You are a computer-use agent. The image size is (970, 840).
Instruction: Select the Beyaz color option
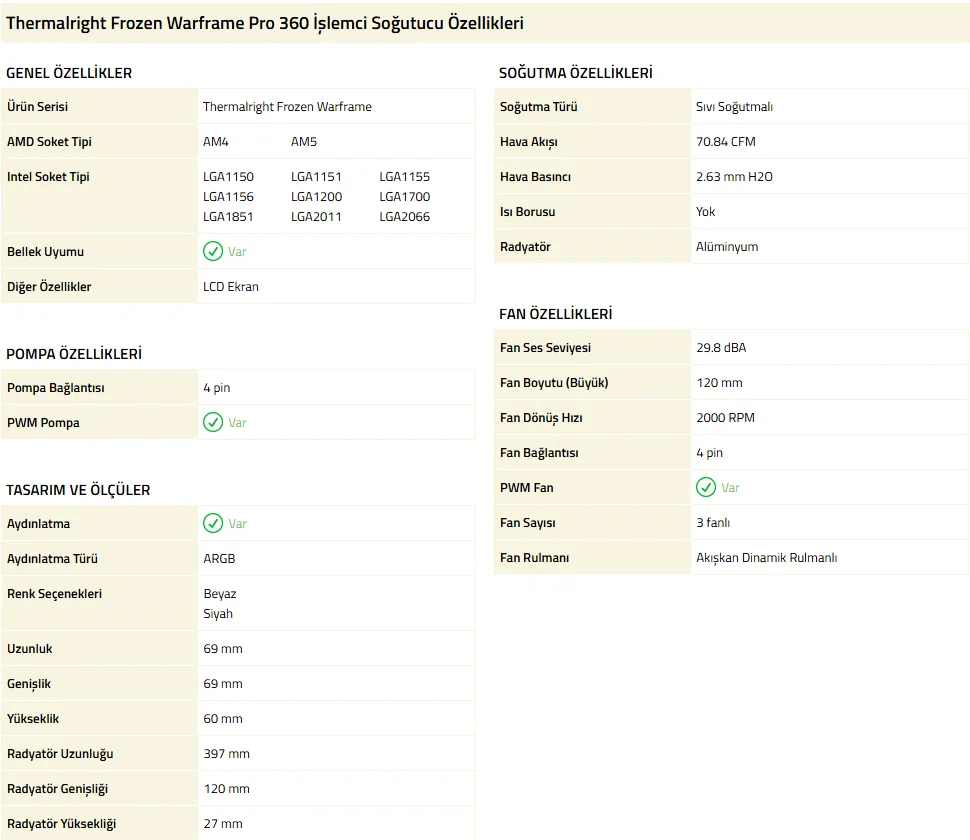(x=220, y=594)
